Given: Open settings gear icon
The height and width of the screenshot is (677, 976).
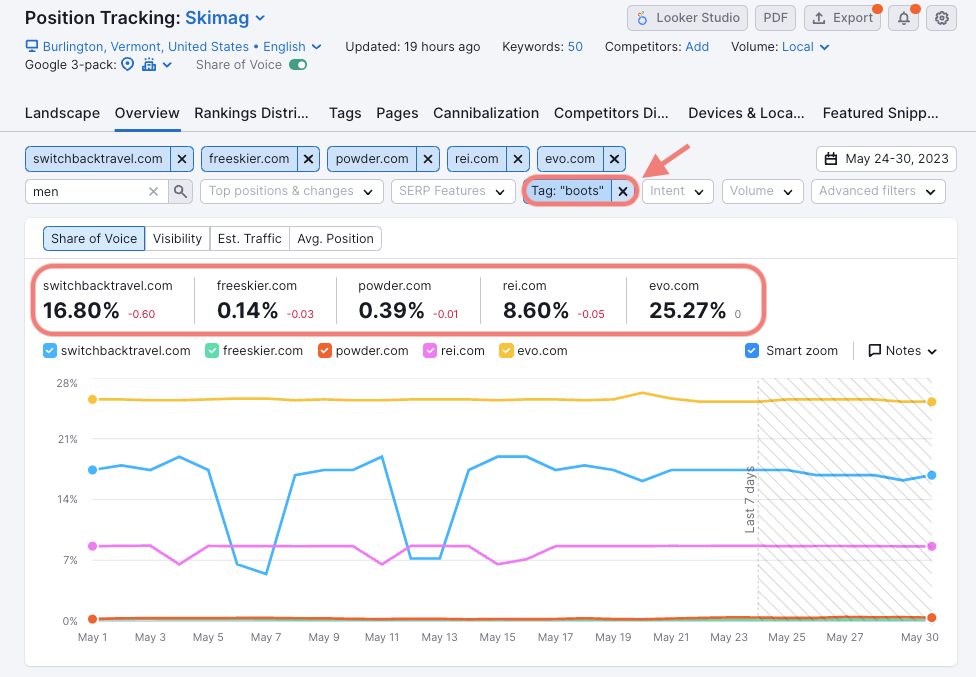Looking at the screenshot, I should [x=942, y=18].
